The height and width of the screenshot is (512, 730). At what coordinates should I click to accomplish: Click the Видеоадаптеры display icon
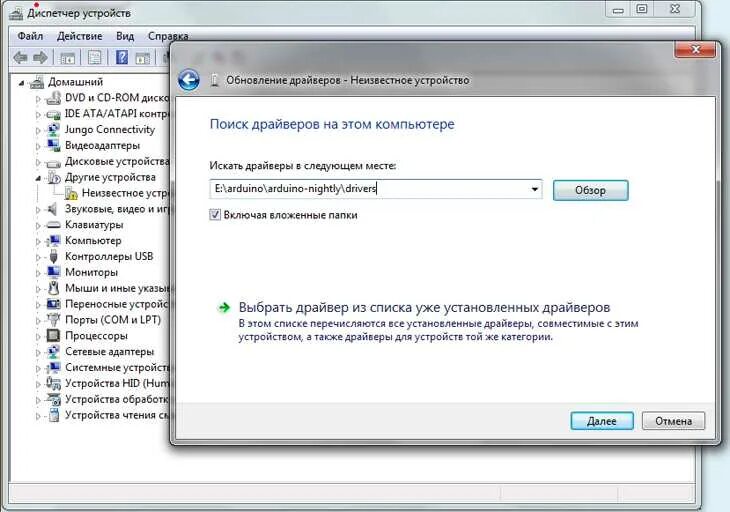click(x=54, y=145)
